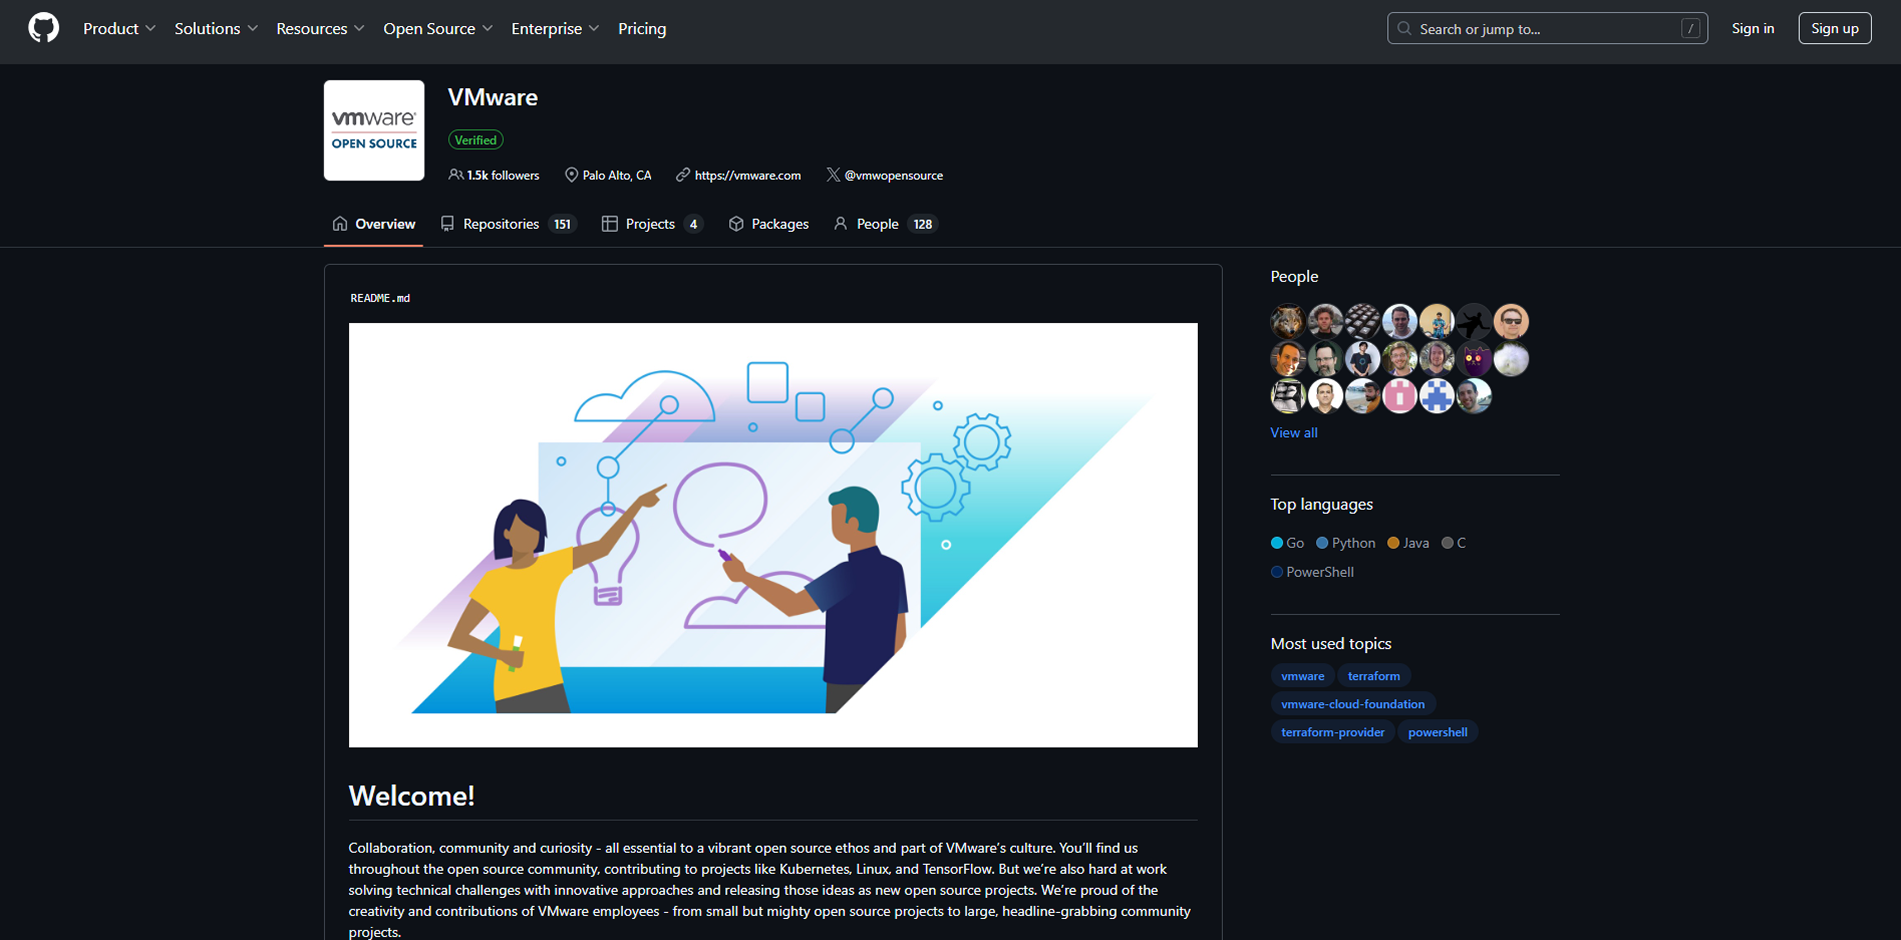The height and width of the screenshot is (940, 1901).
Task: Click the home icon on Overview tab
Action: (340, 224)
